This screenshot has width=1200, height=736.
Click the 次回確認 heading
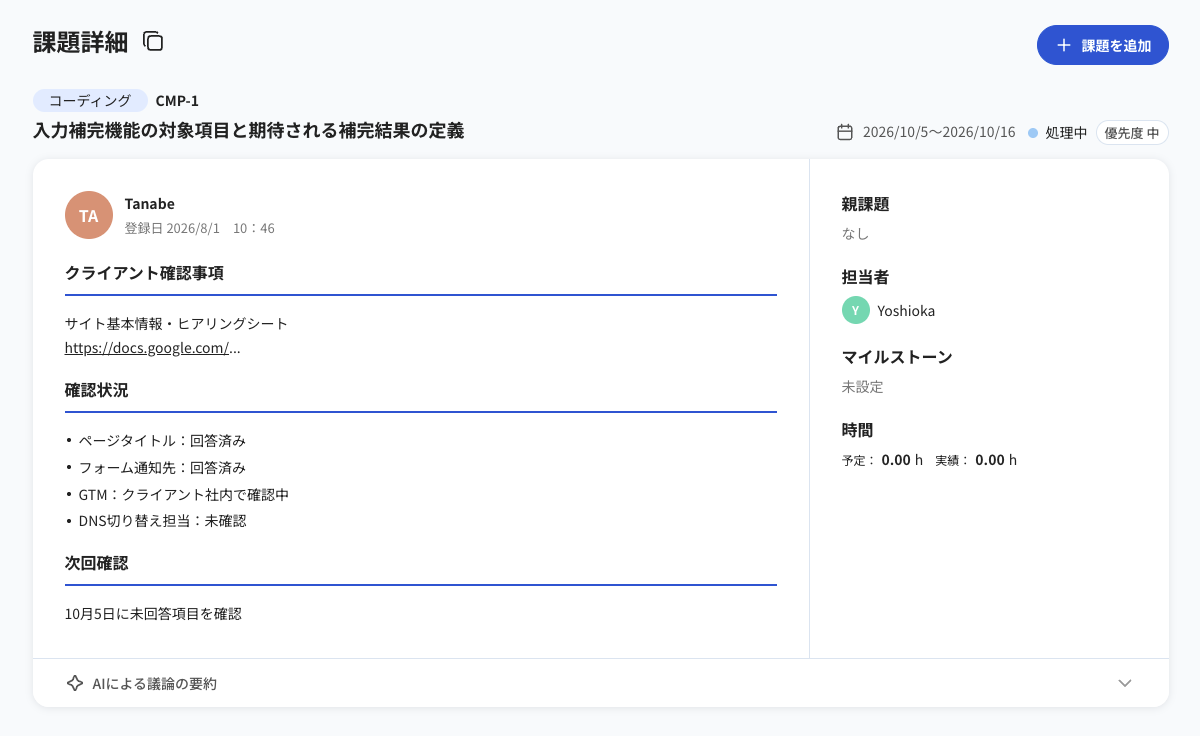point(96,563)
